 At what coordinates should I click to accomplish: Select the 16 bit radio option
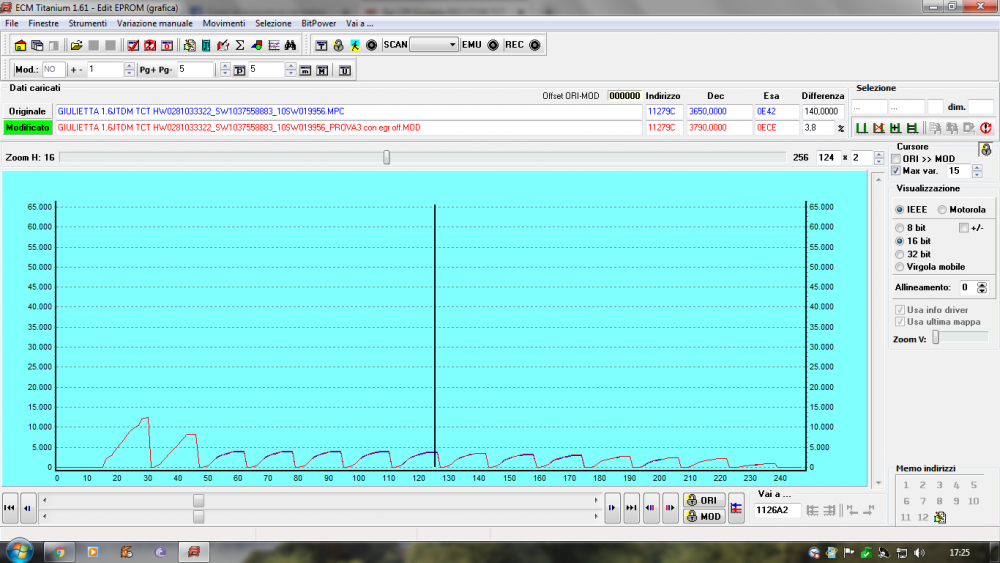pyautogui.click(x=899, y=241)
